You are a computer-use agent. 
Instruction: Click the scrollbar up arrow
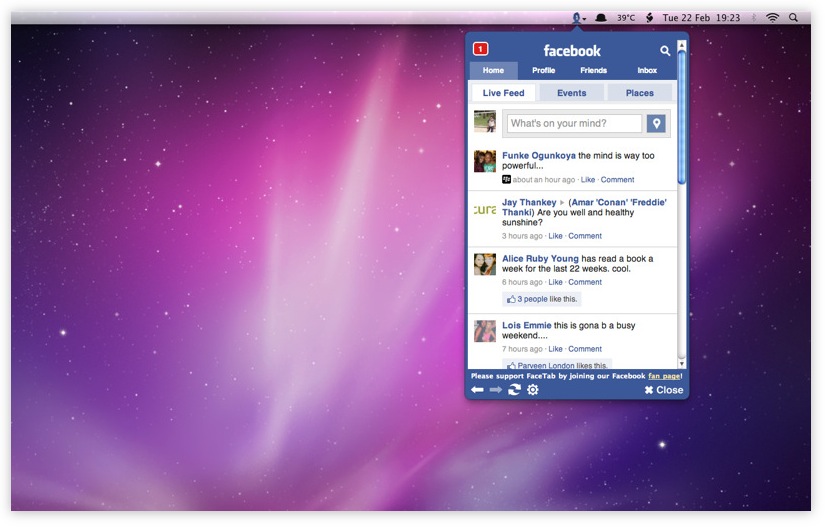(682, 46)
